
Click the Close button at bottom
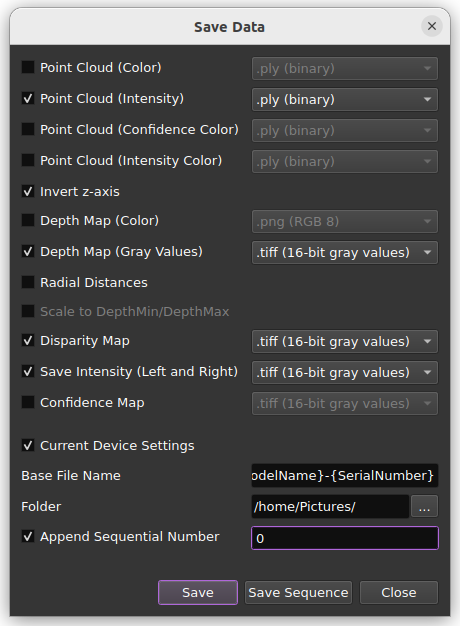pos(399,592)
